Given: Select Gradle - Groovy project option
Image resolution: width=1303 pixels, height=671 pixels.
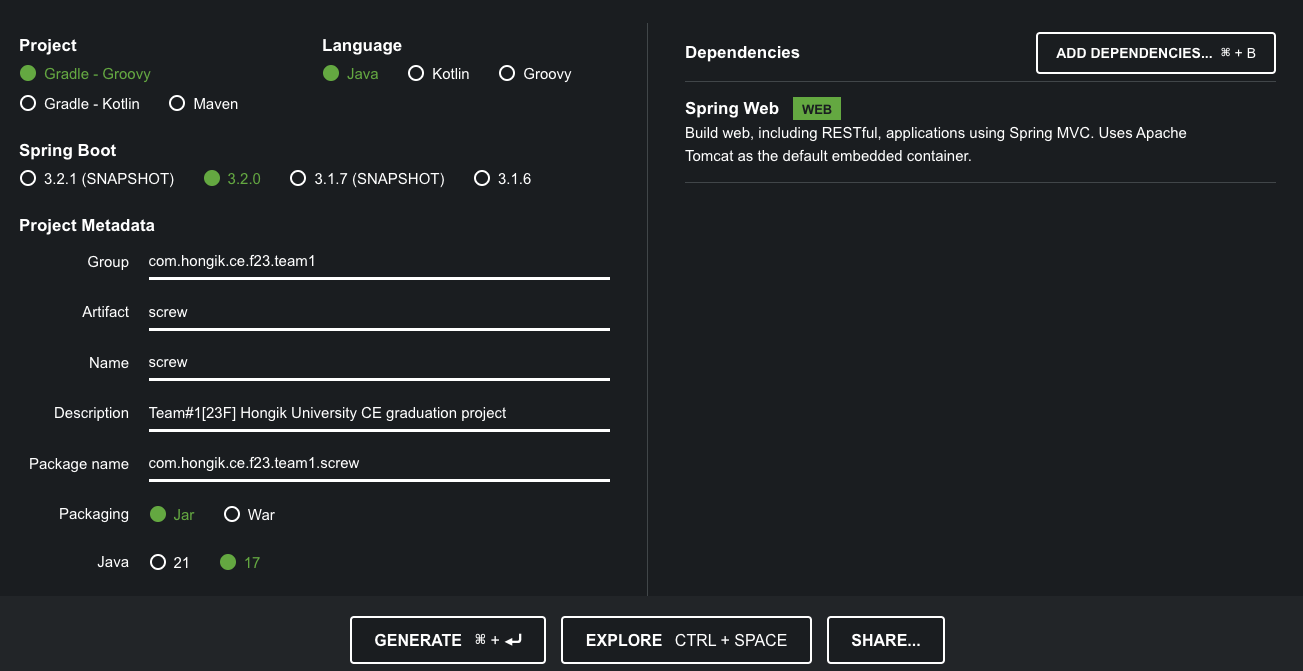Looking at the screenshot, I should [85, 74].
